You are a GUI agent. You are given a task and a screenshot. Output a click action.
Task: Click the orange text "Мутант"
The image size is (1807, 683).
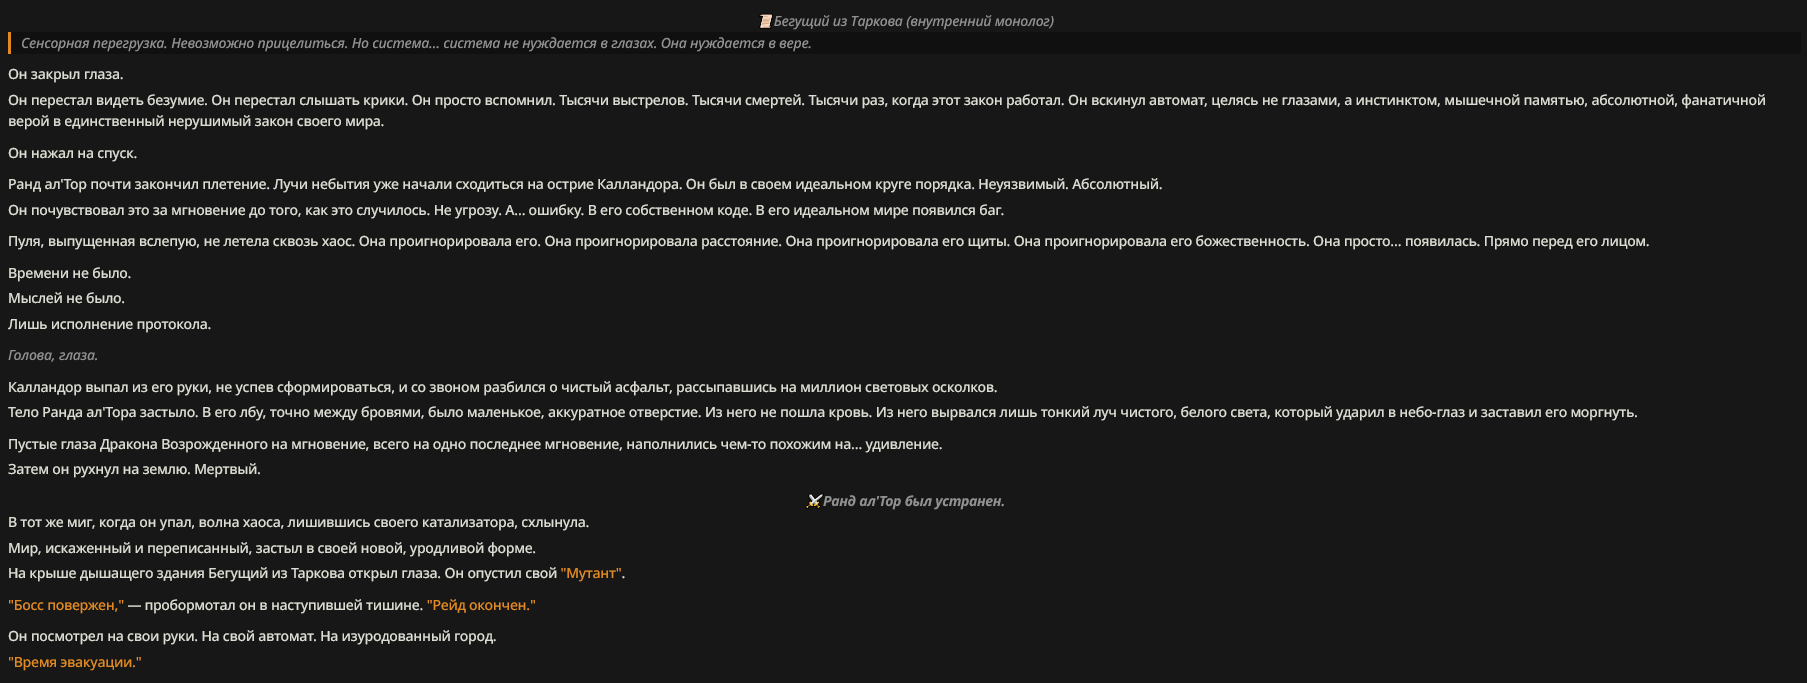pos(591,573)
